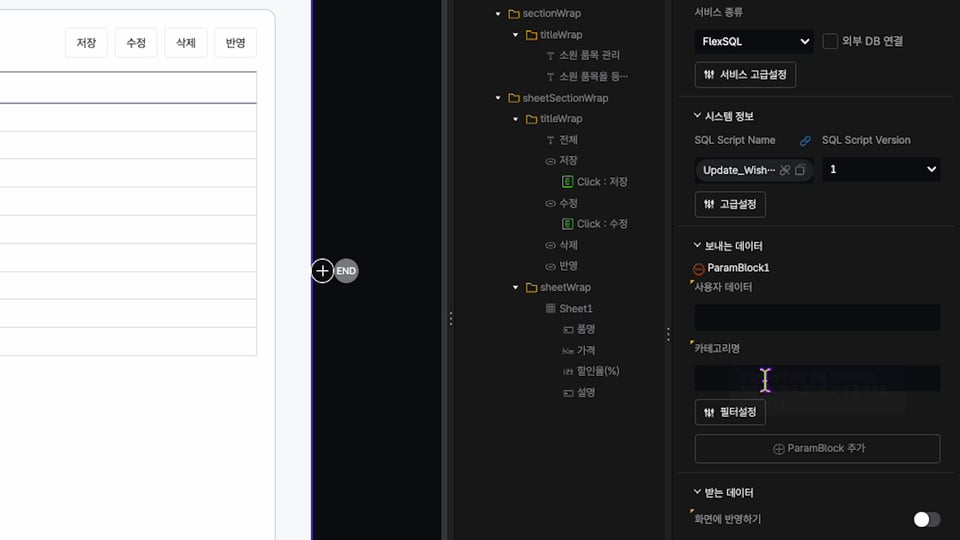
Task: Enable the 외부 DB 연결 checkbox
Action: (x=830, y=42)
